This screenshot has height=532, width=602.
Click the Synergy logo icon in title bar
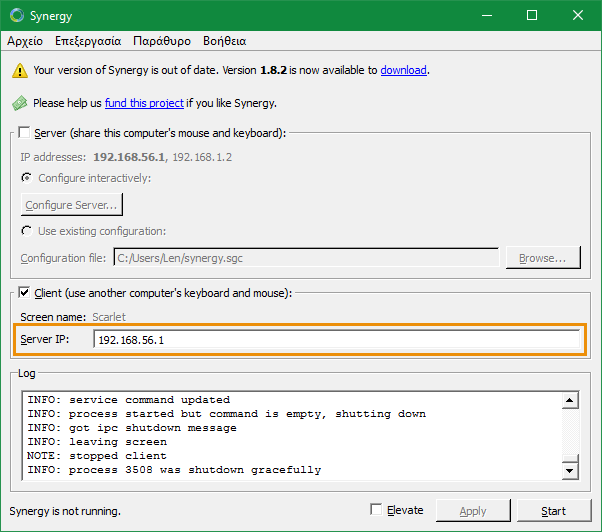coord(17,15)
